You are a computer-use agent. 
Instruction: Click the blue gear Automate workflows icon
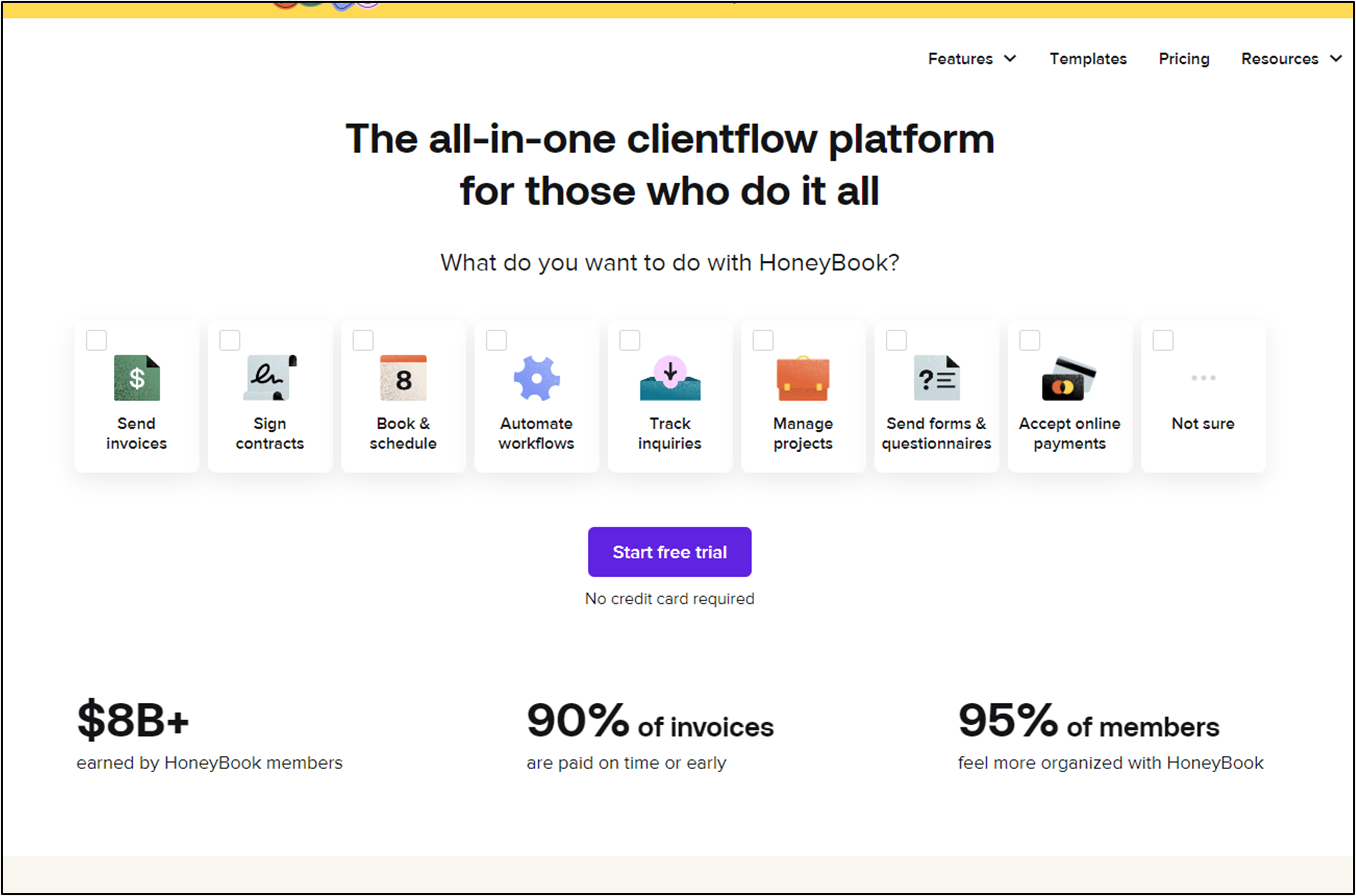pyautogui.click(x=537, y=378)
